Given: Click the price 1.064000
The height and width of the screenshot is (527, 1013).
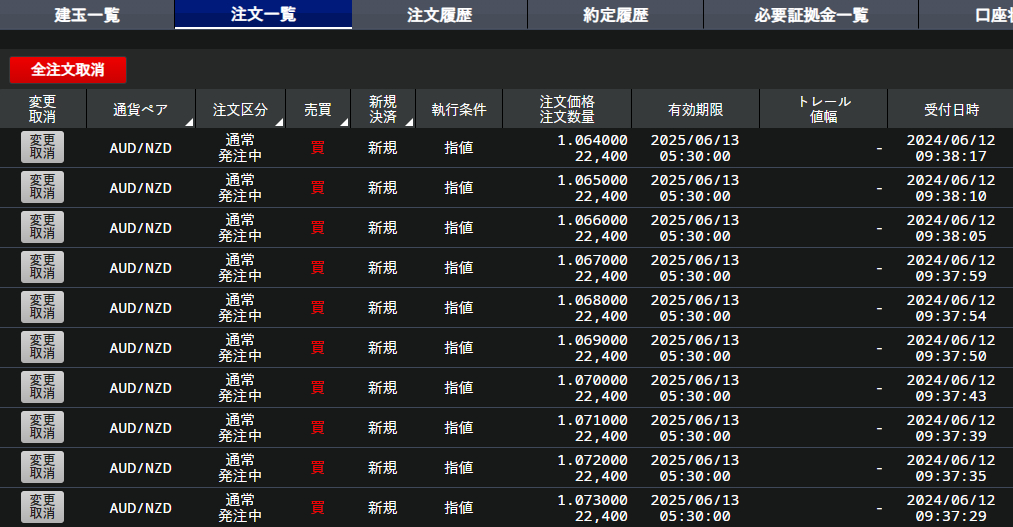Looking at the screenshot, I should click(592, 140).
